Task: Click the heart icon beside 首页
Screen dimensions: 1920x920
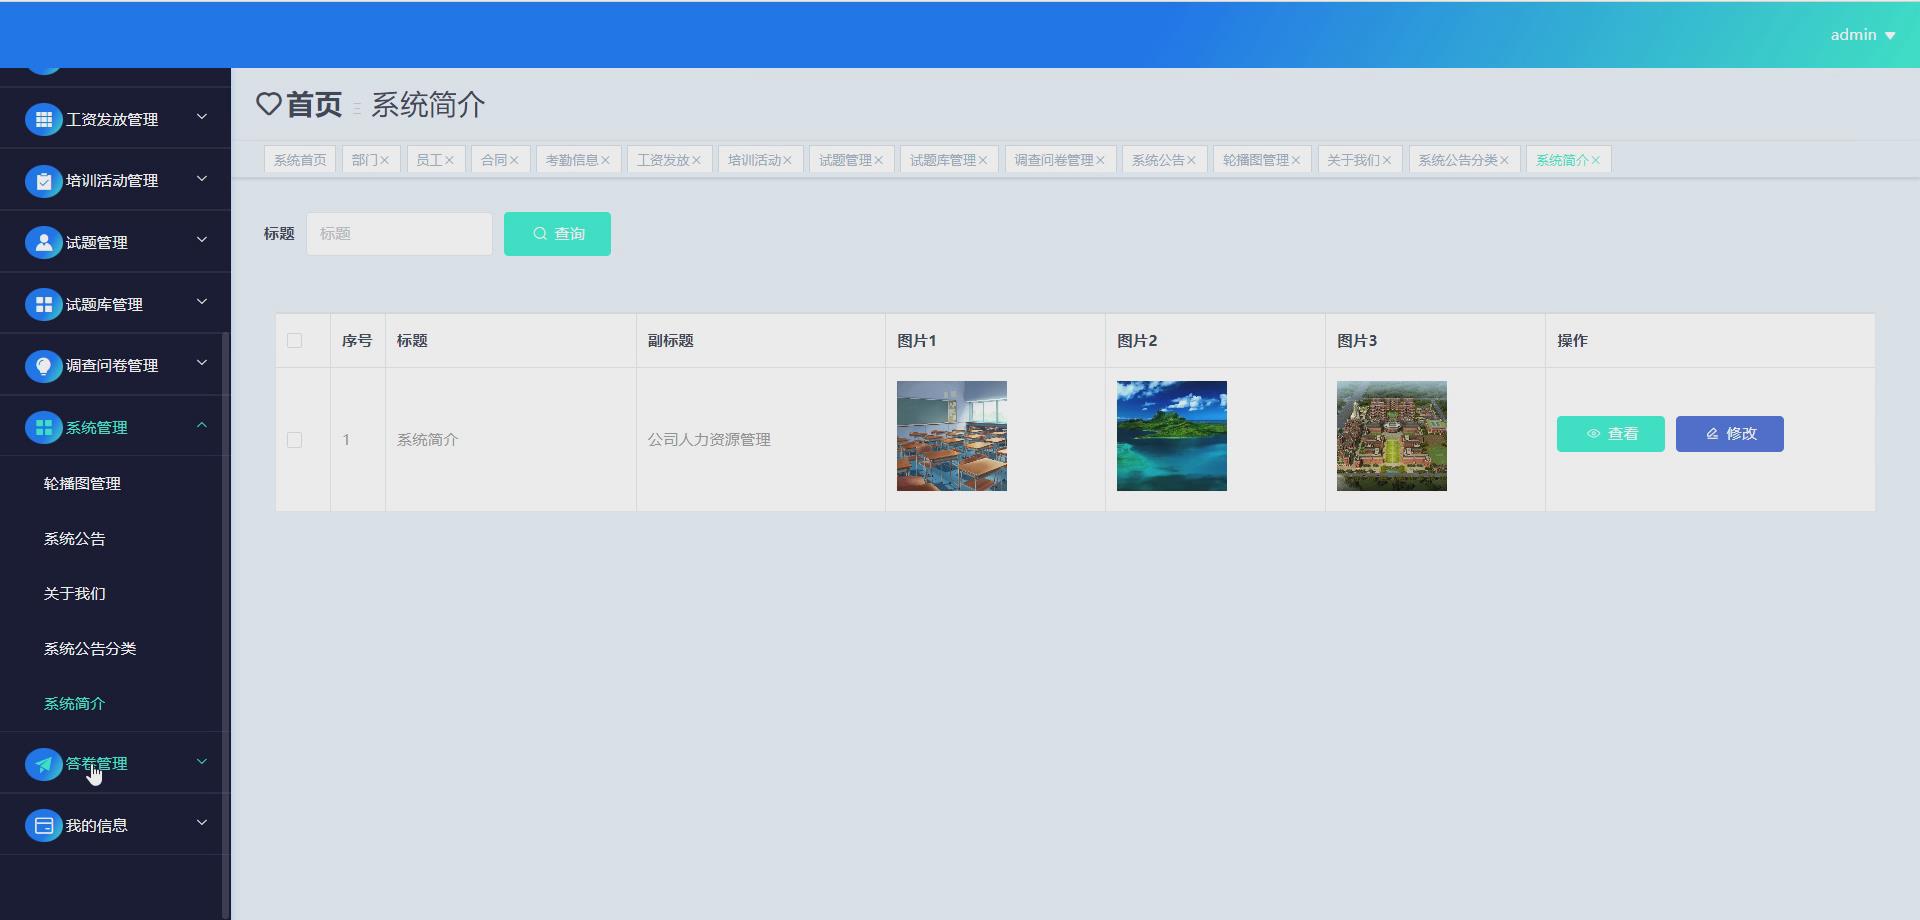Action: point(268,103)
